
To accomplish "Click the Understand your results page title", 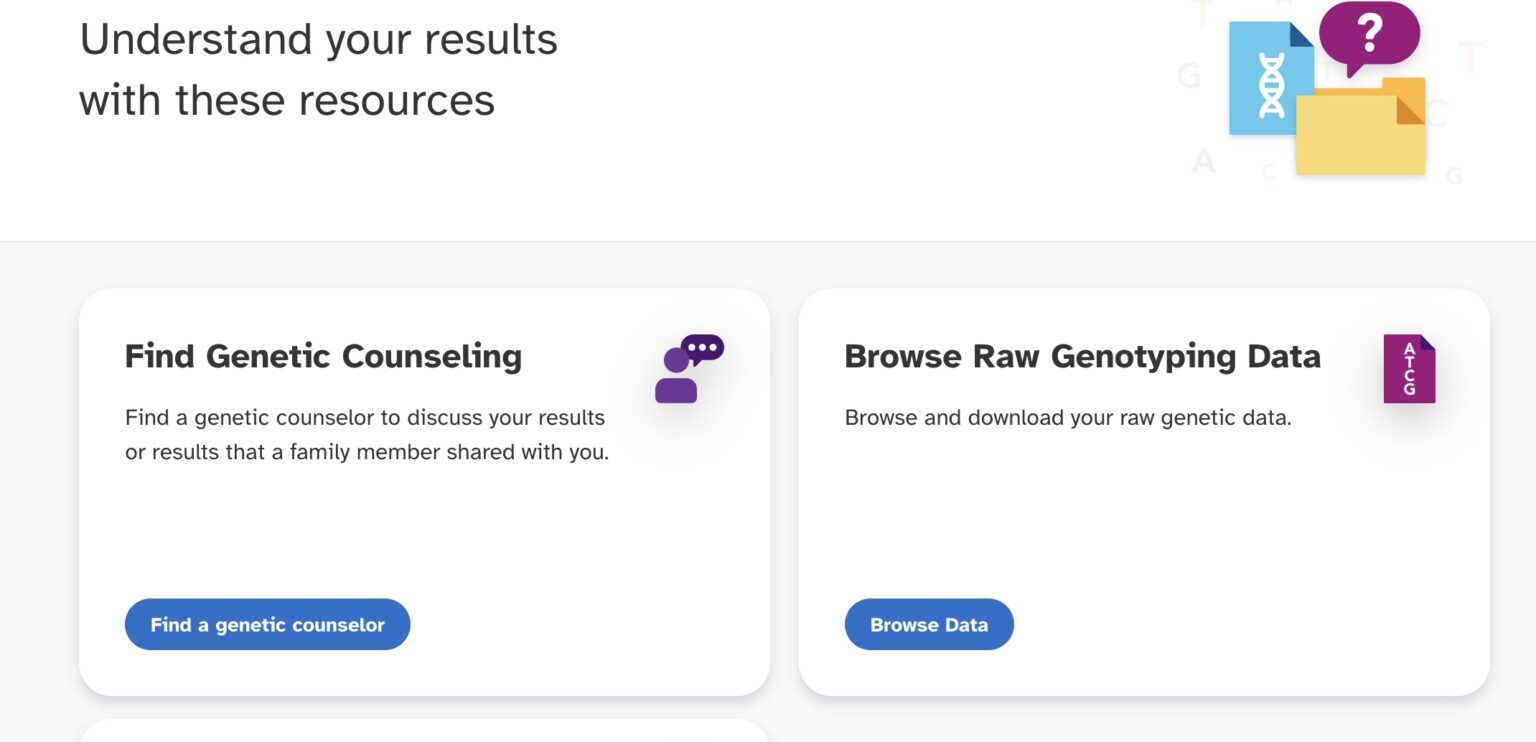I will (318, 68).
